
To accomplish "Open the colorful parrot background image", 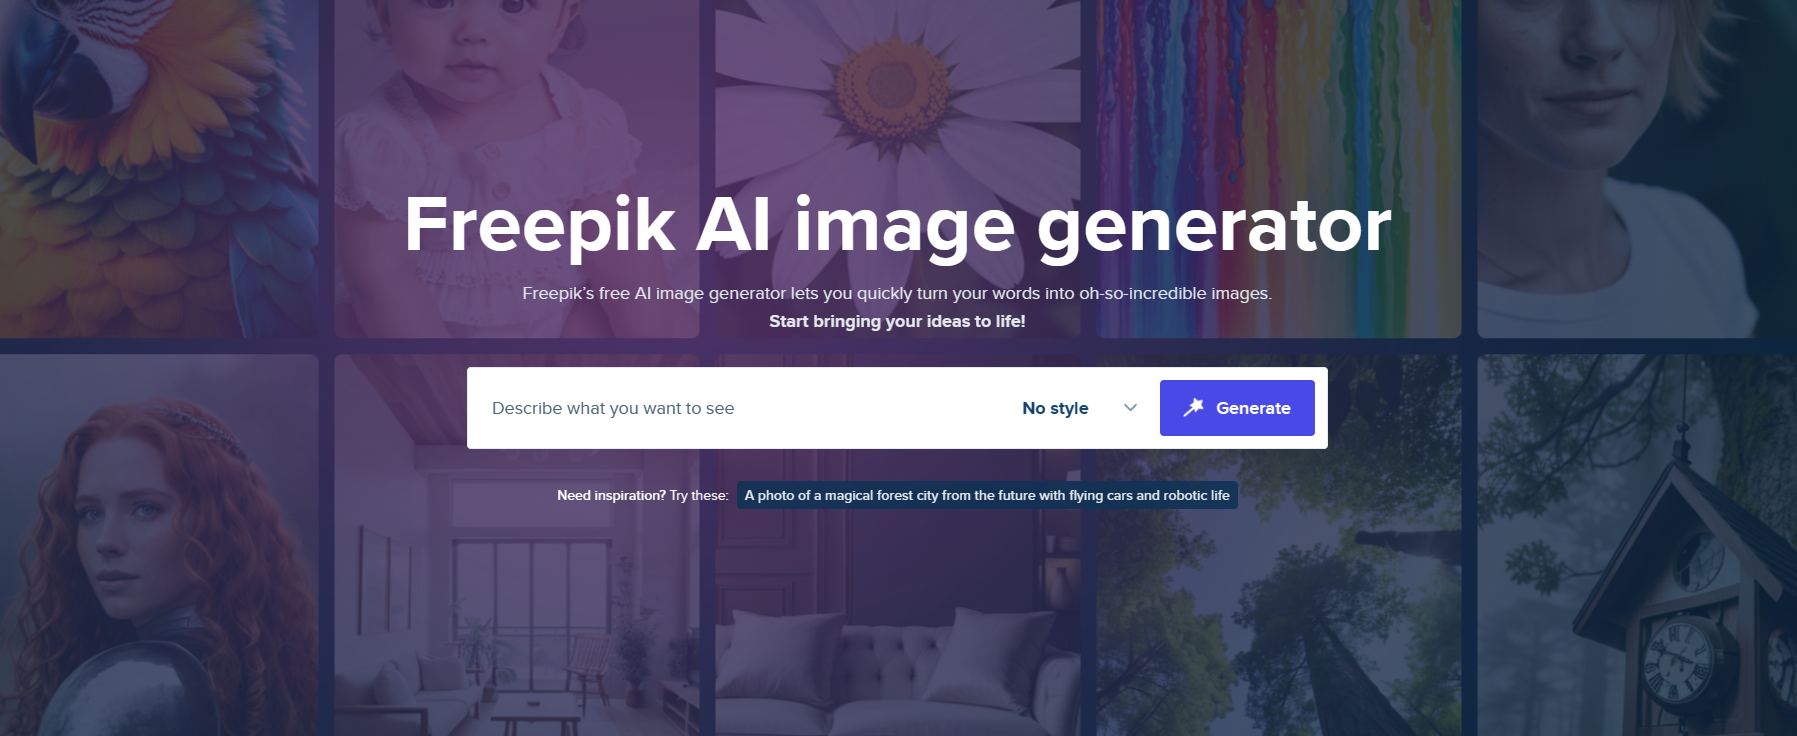I will [159, 168].
